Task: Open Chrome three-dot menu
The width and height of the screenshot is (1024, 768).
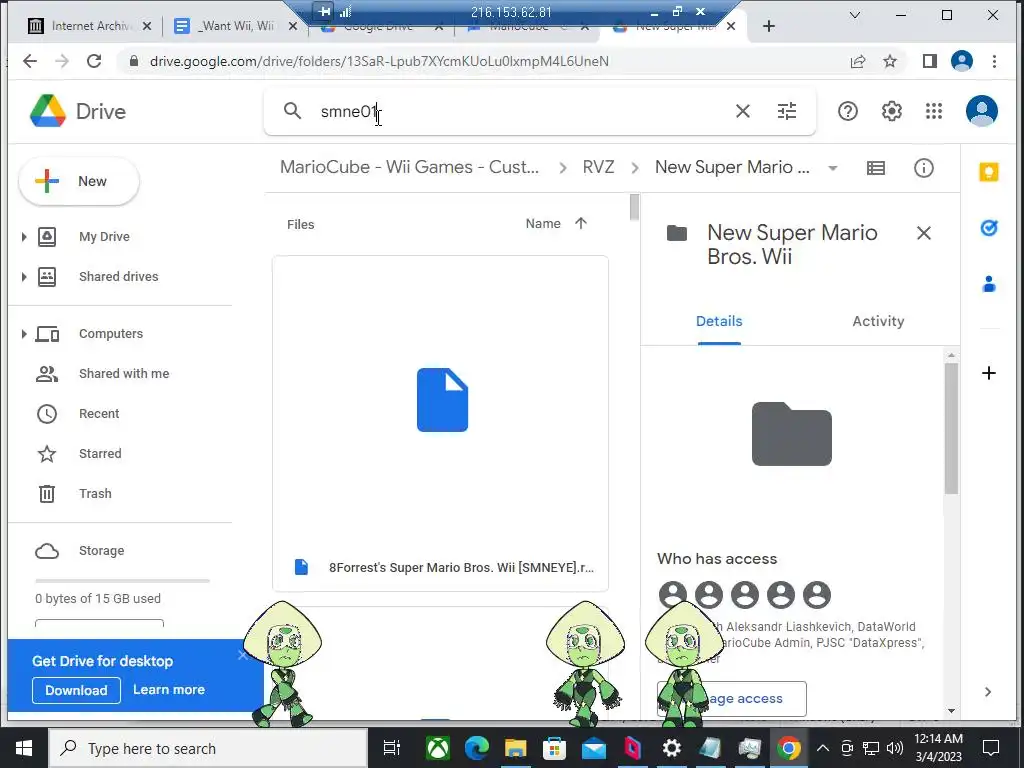Action: 994,61
